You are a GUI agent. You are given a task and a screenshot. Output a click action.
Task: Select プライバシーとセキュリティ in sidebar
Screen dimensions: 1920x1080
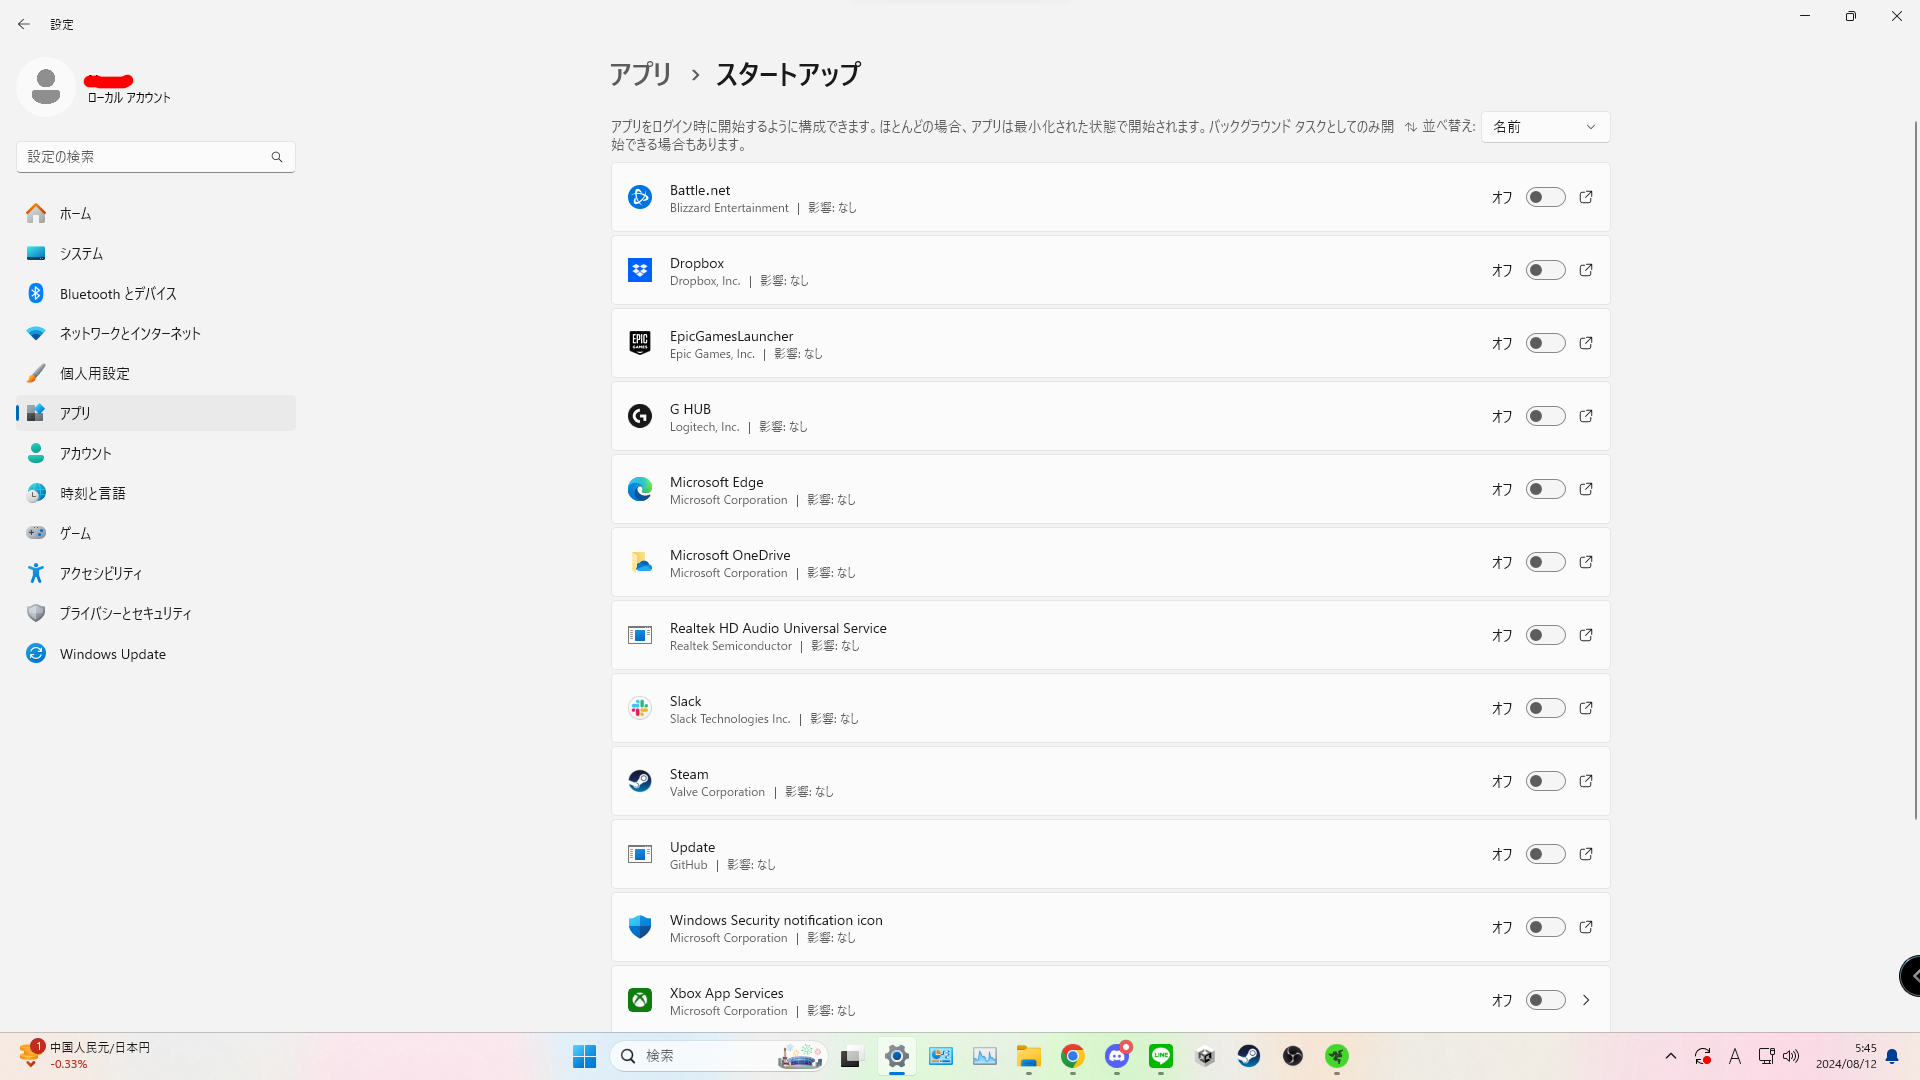[x=125, y=613]
